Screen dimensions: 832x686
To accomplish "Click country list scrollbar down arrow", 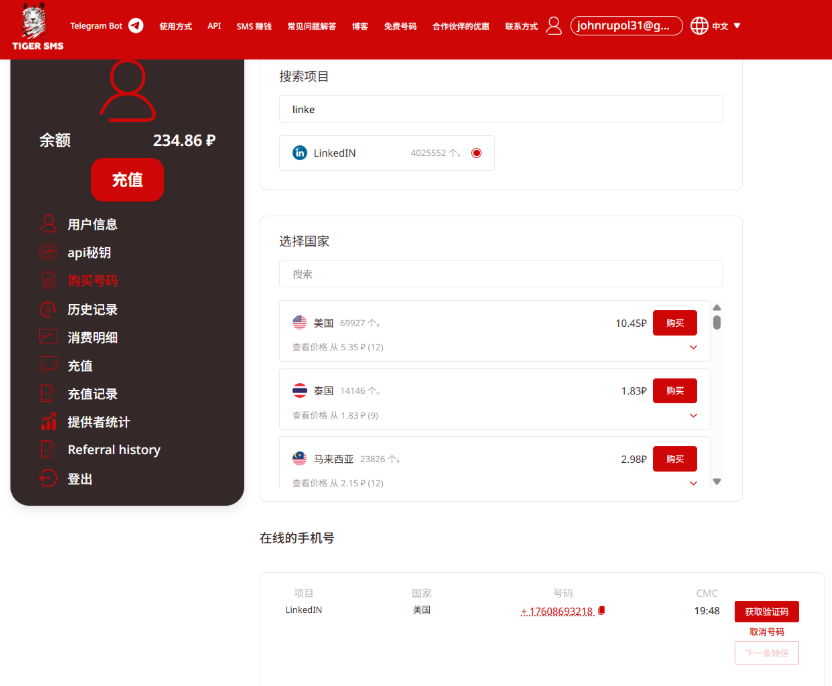I will point(717,481).
